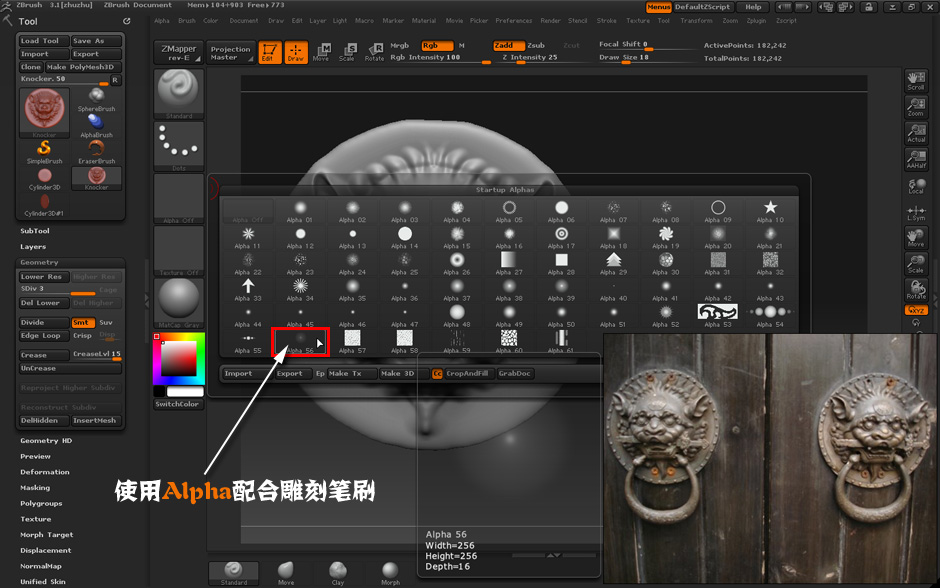
Task: Enable L.Sym local symmetry
Action: [915, 212]
